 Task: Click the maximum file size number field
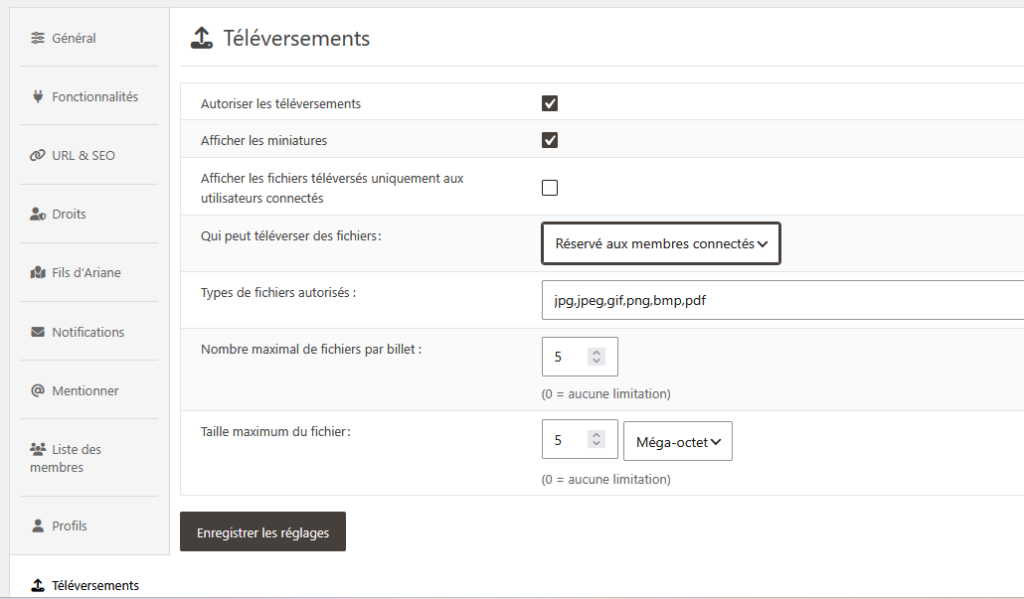[x=580, y=440]
